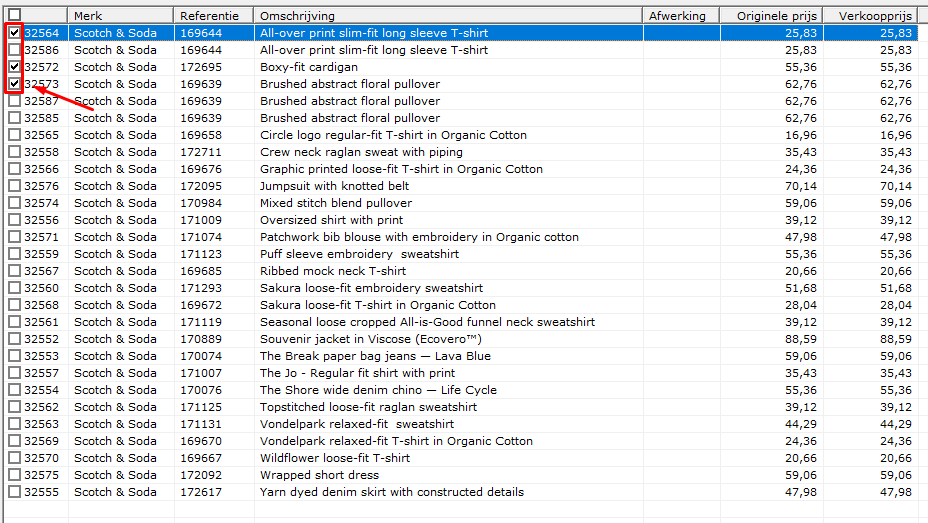Check the checkbox for row 32559
Image resolution: width=928 pixels, height=523 pixels.
tap(15, 254)
